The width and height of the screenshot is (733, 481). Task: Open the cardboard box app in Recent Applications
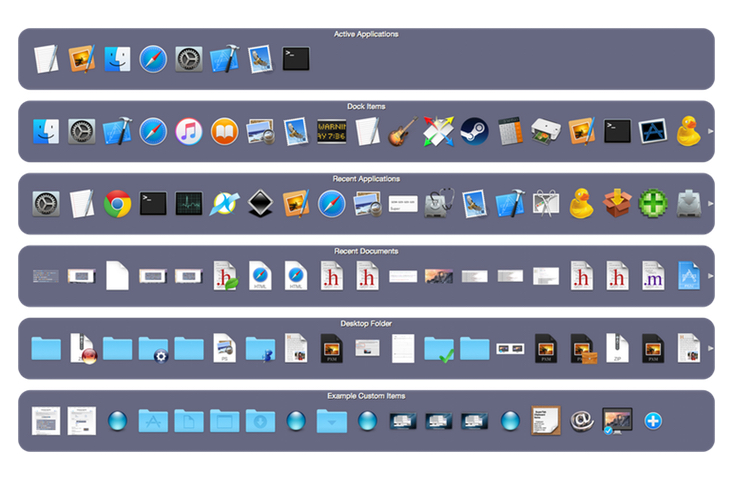(x=618, y=204)
